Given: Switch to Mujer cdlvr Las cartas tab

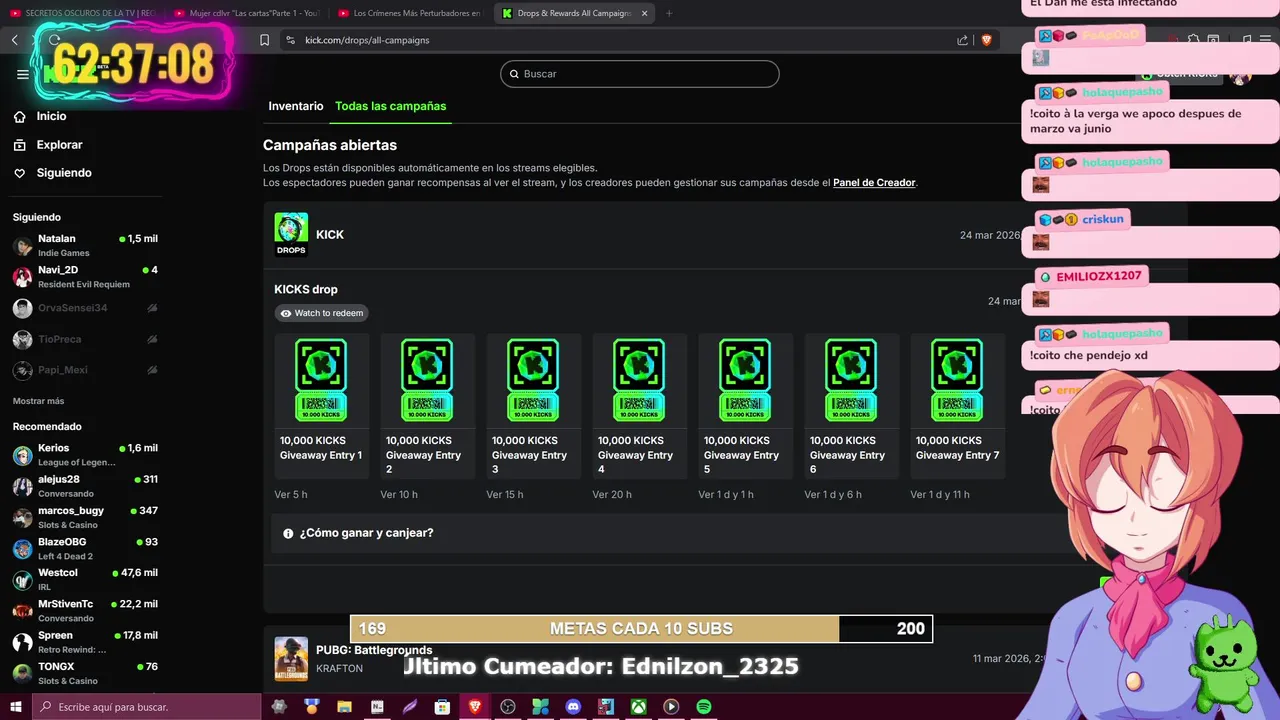Looking at the screenshot, I should (245, 13).
